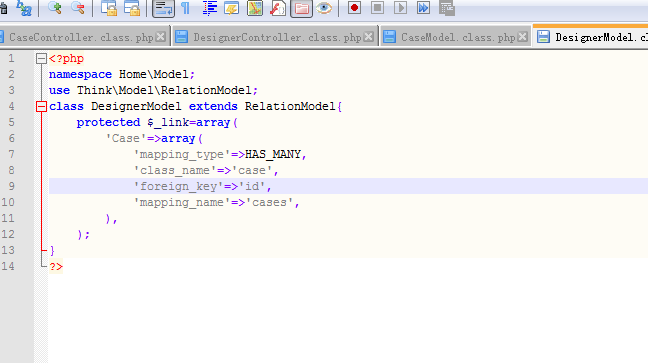Close the DesignerController.class.php tab
This screenshot has width=648, height=363.
pos(369,37)
